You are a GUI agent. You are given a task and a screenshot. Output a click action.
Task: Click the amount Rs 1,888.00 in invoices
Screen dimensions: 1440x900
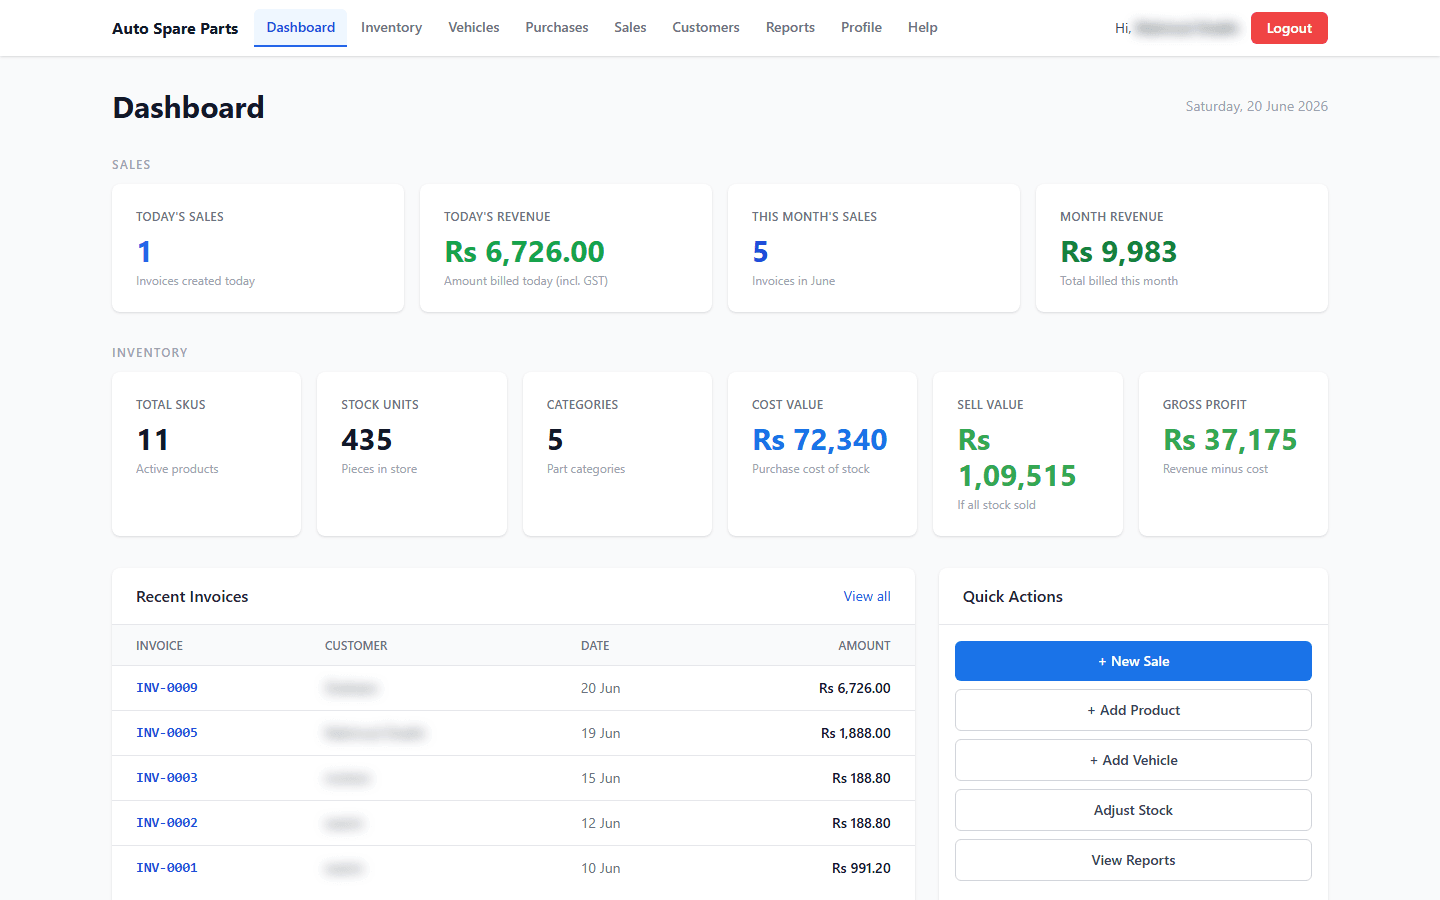856,733
